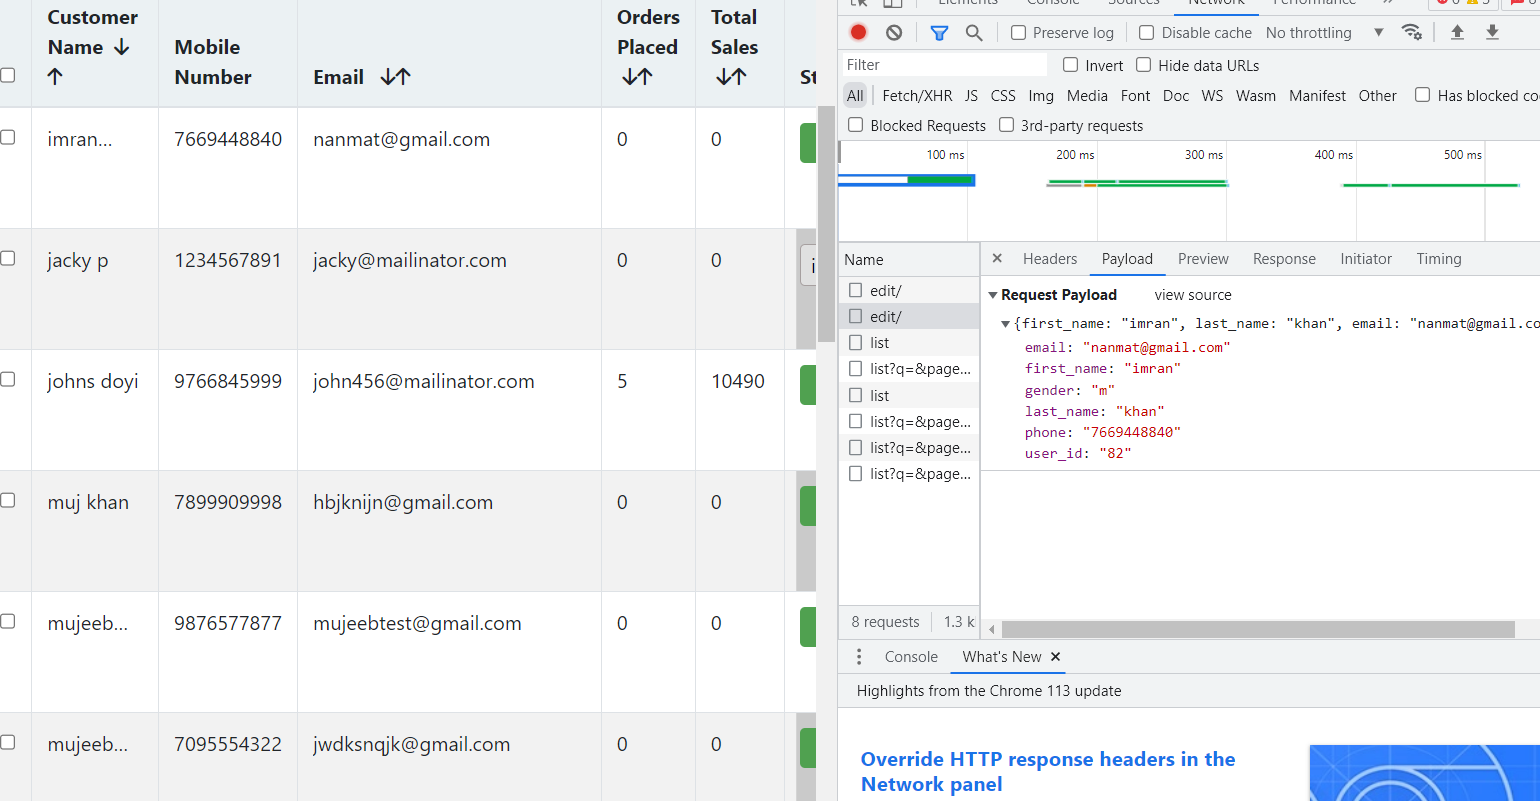Filter requests by Img type
This screenshot has height=801, width=1540.
coord(1041,96)
